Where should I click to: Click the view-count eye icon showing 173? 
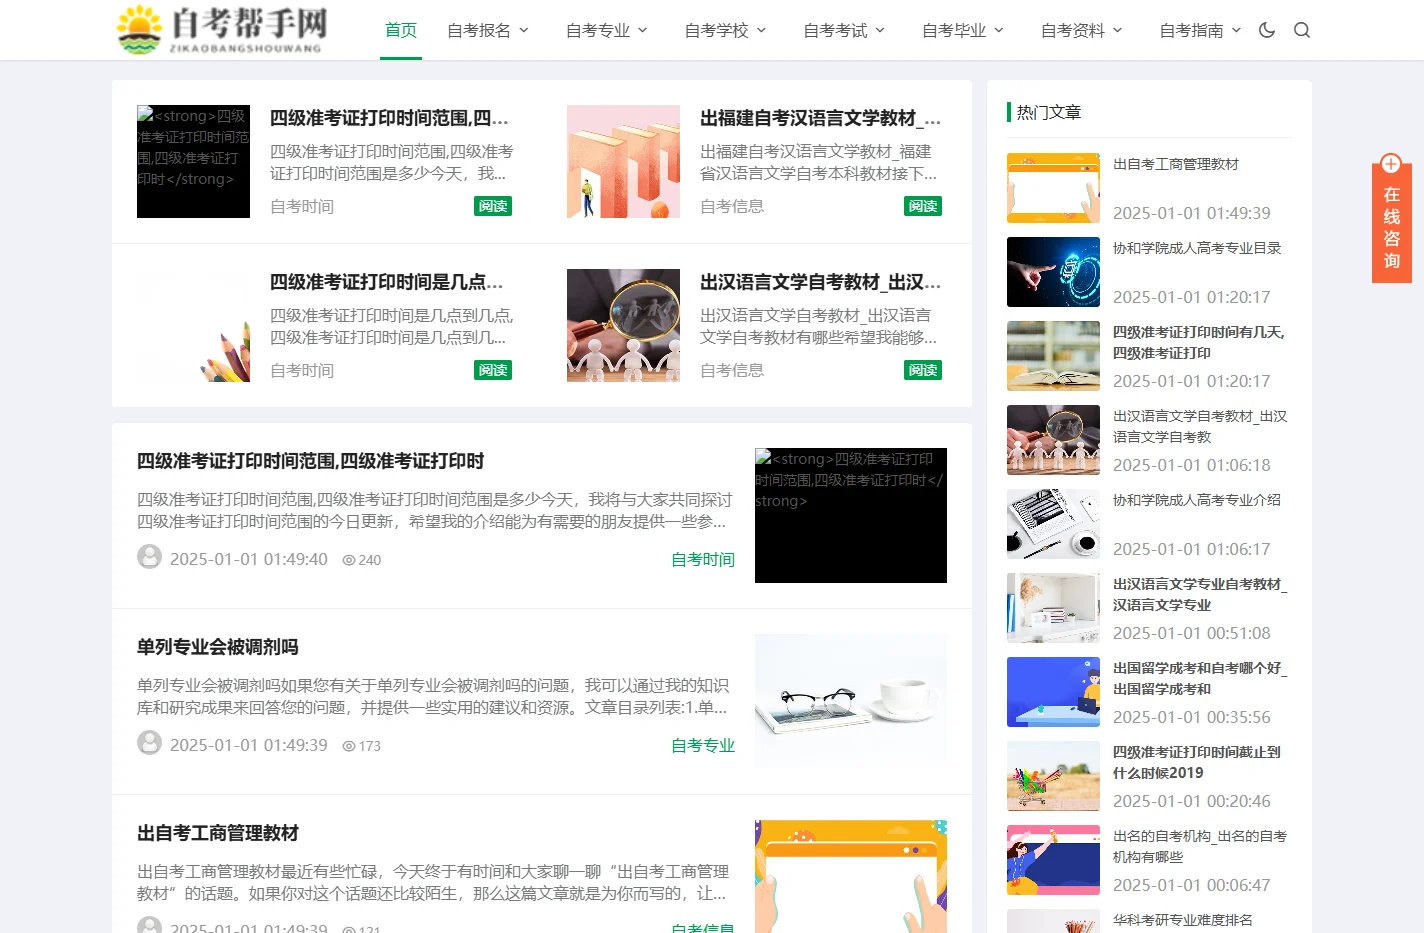[349, 746]
